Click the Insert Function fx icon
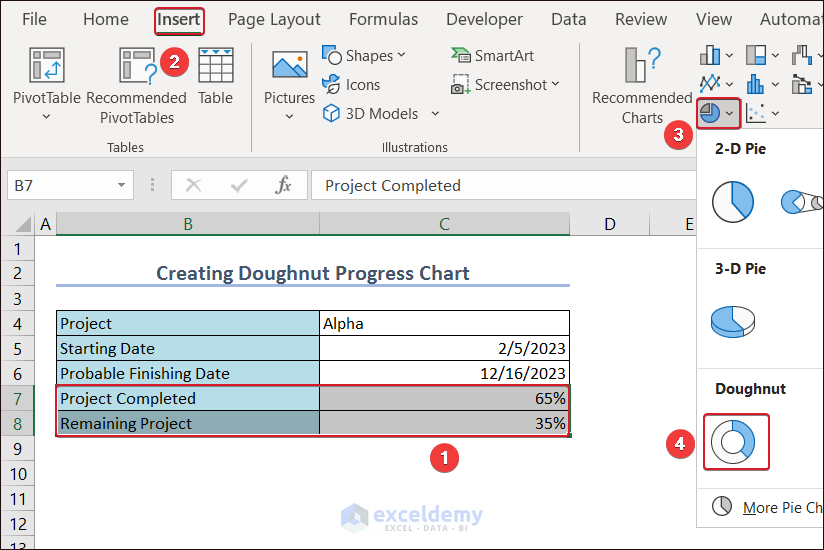 (x=283, y=185)
